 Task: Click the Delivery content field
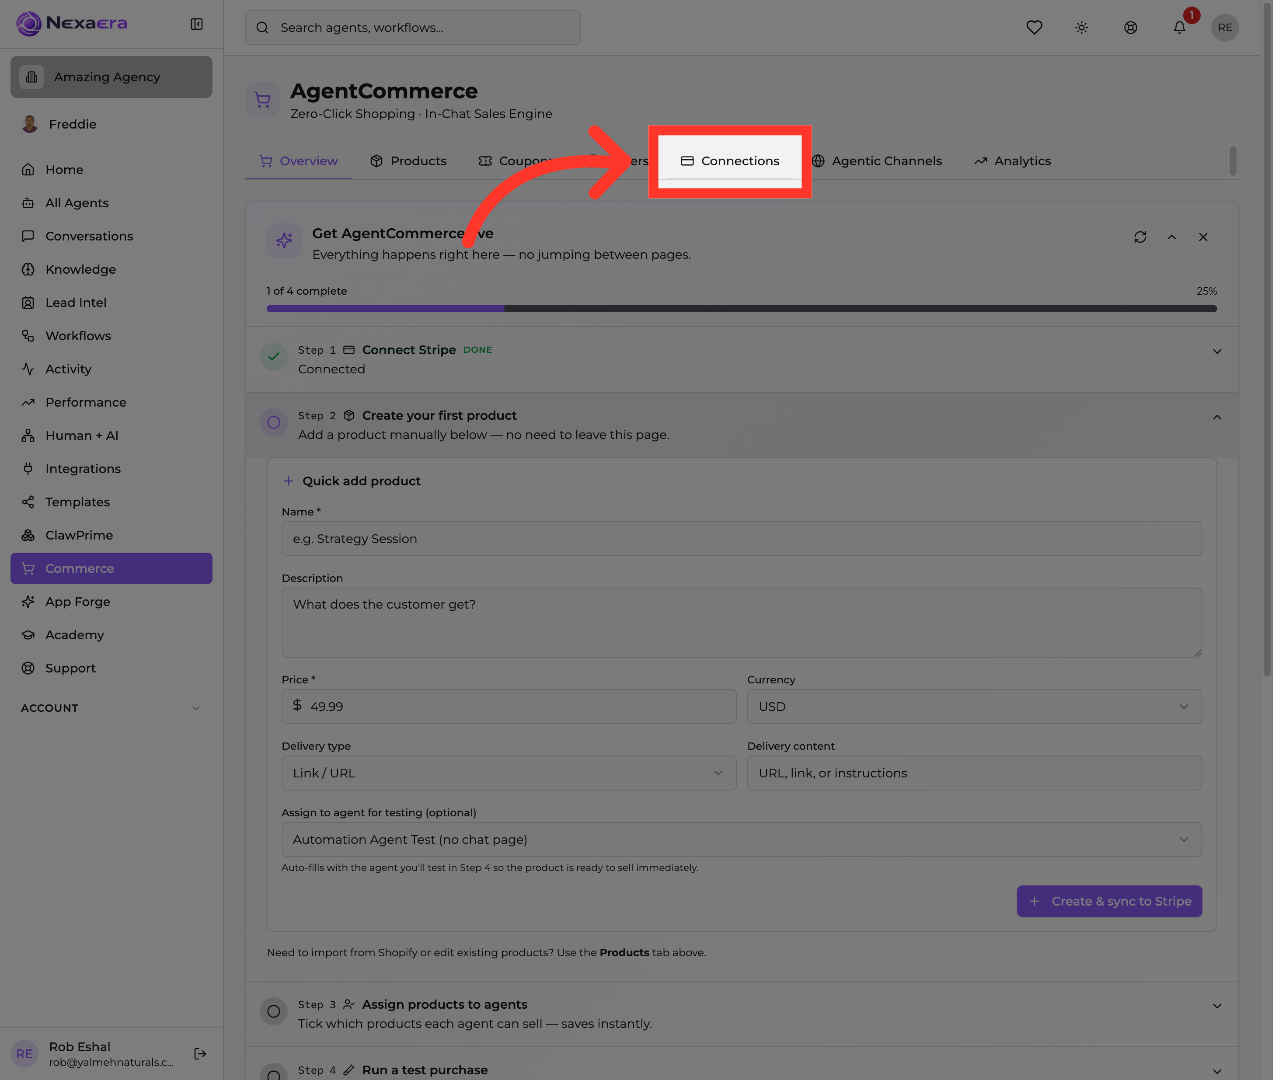(974, 773)
